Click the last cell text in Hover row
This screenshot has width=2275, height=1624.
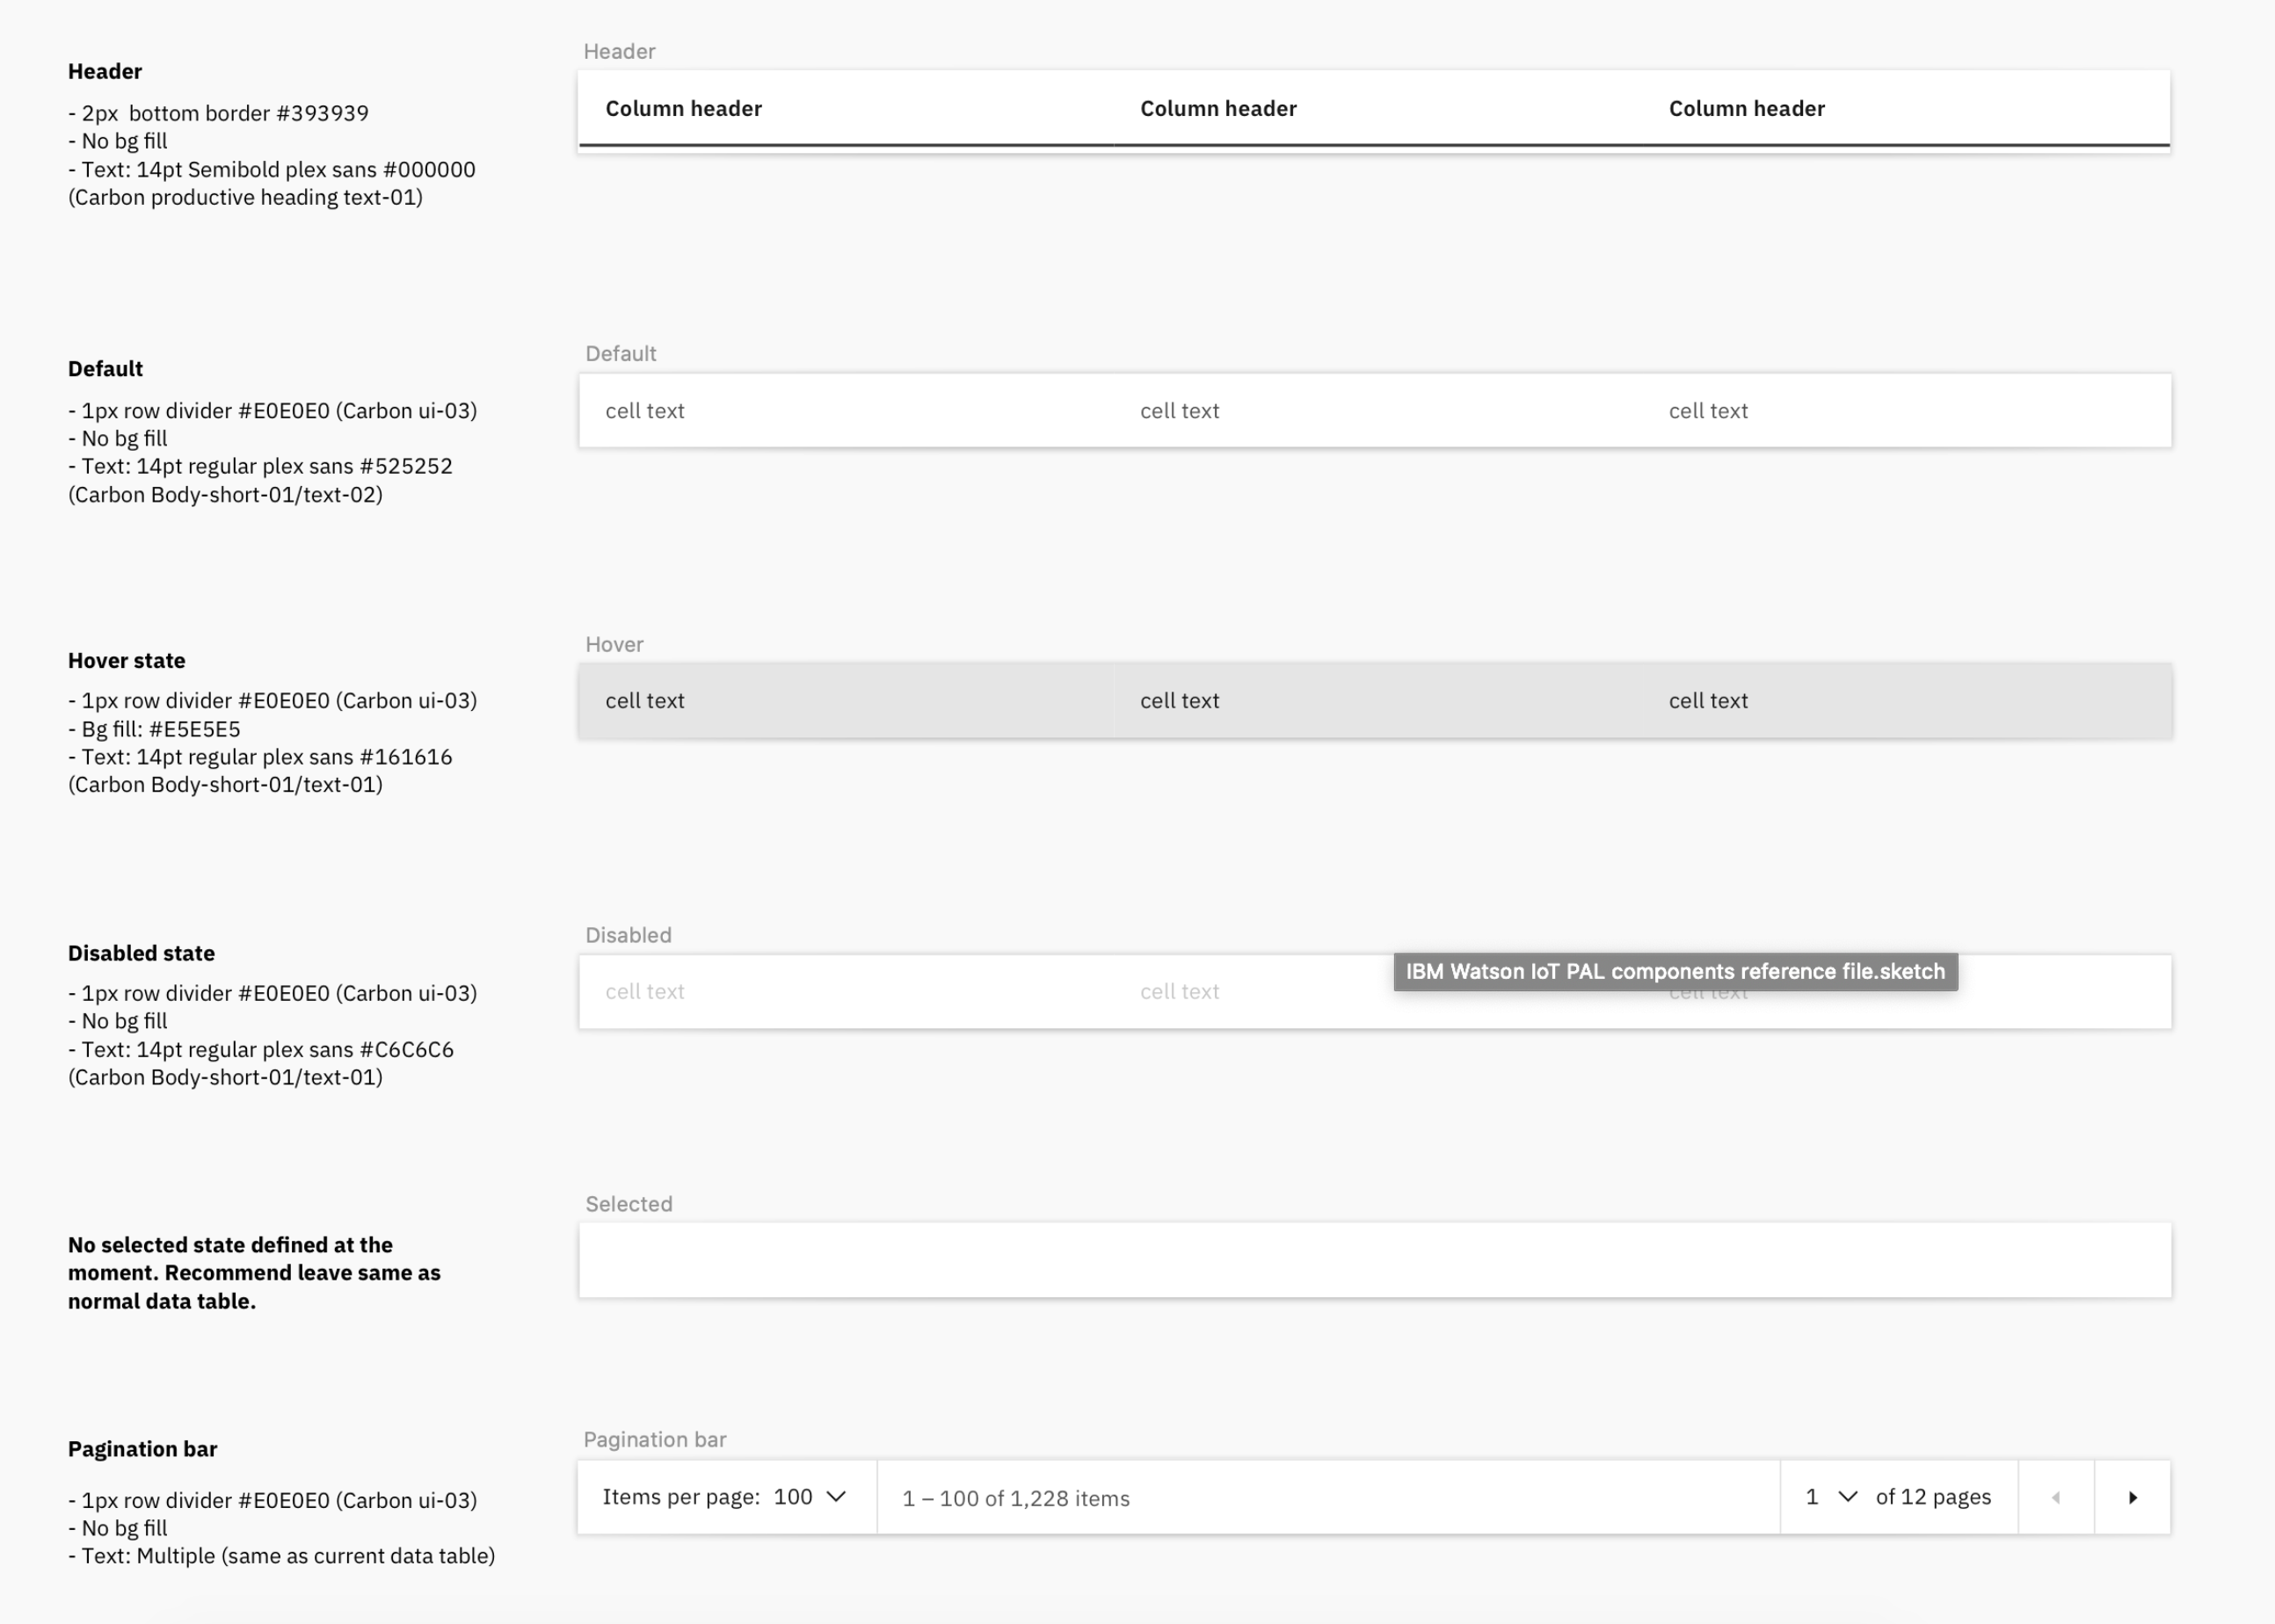1708,700
